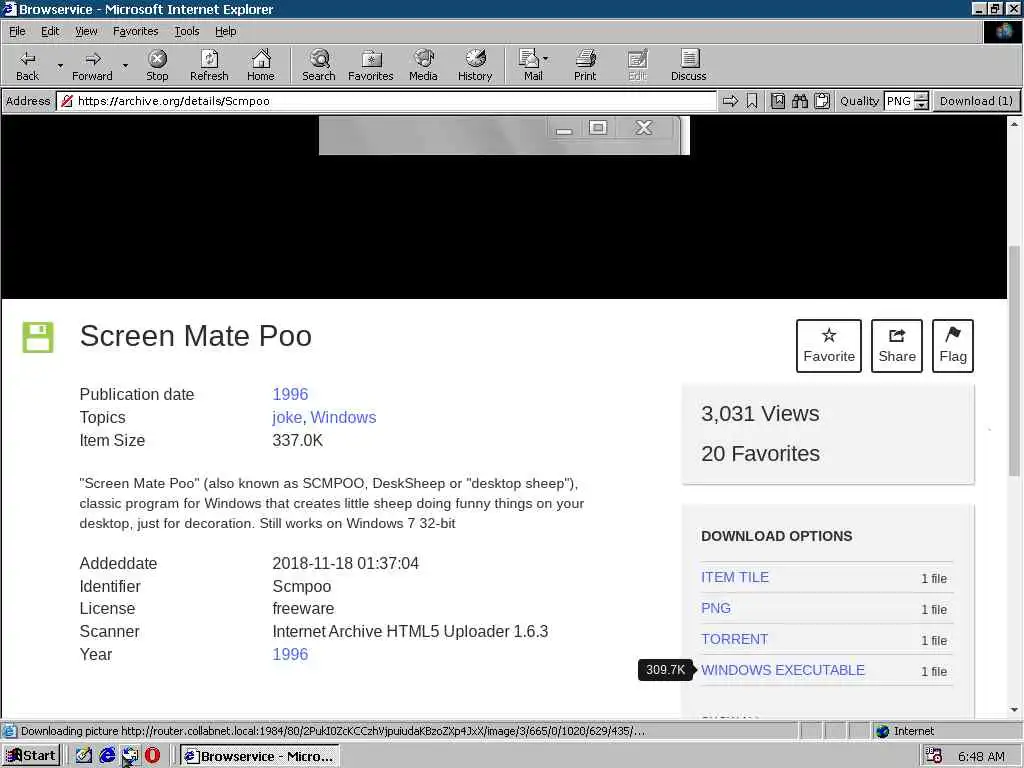Open the Tools menu

pyautogui.click(x=186, y=31)
